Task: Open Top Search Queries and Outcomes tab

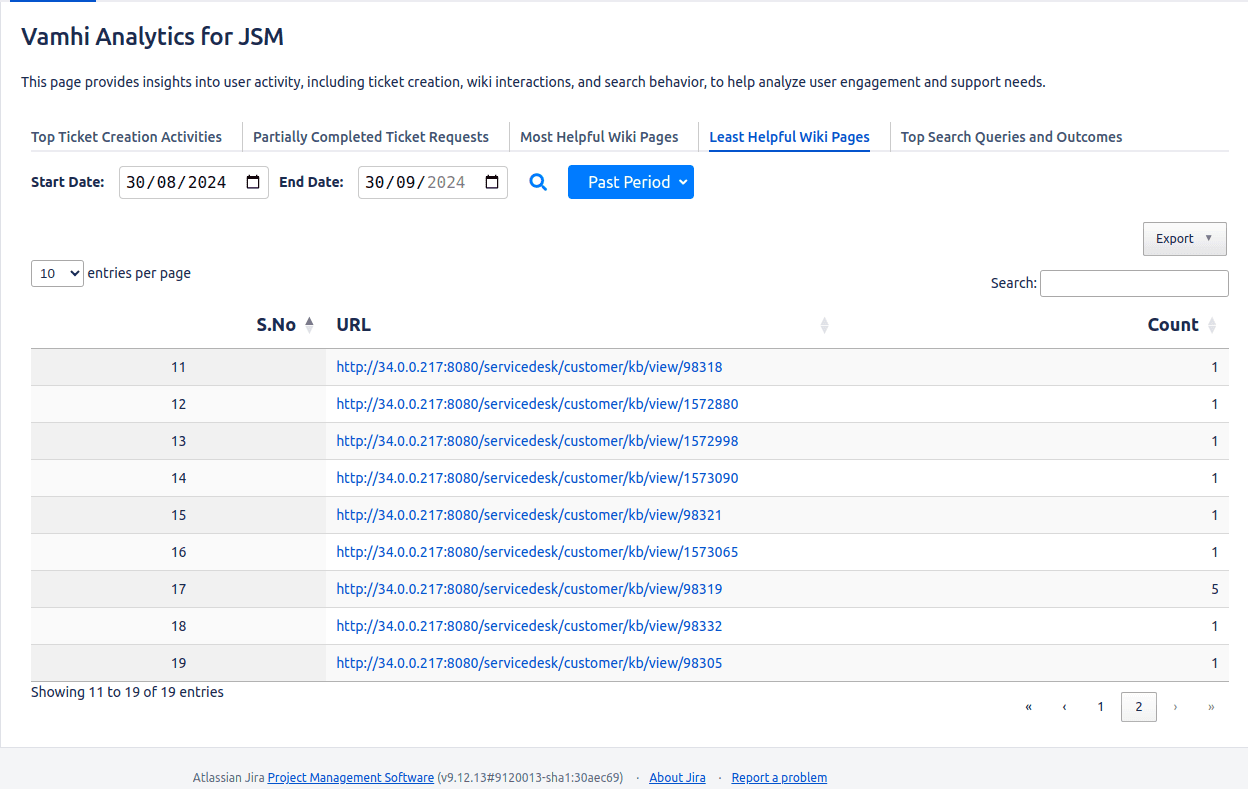Action: pos(1011,137)
